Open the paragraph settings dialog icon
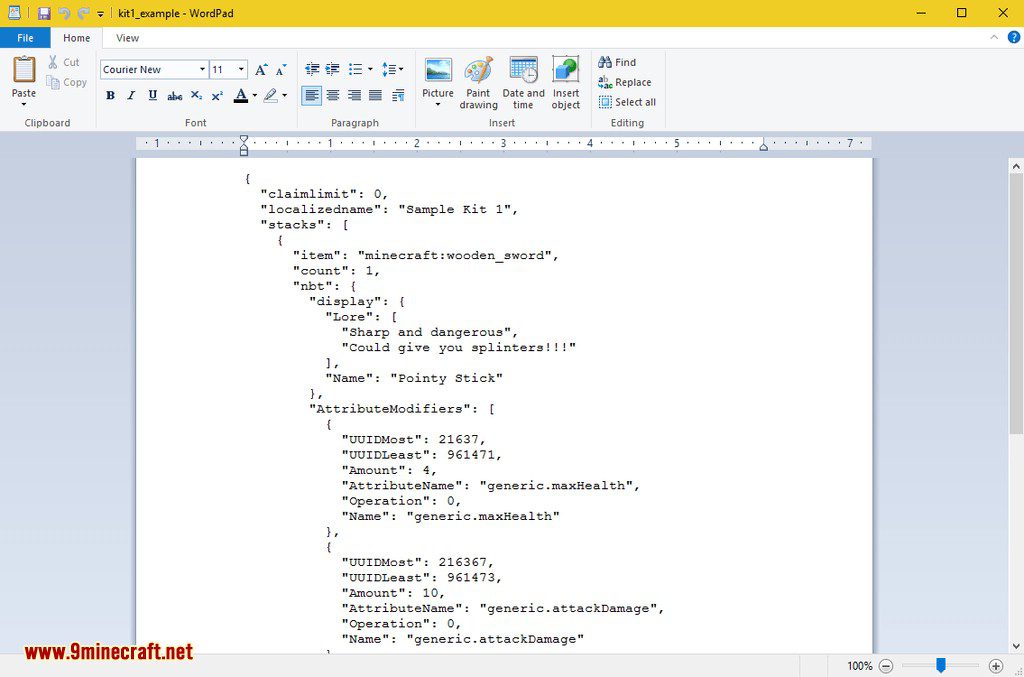Viewport: 1024px width, 677px height. [x=398, y=96]
